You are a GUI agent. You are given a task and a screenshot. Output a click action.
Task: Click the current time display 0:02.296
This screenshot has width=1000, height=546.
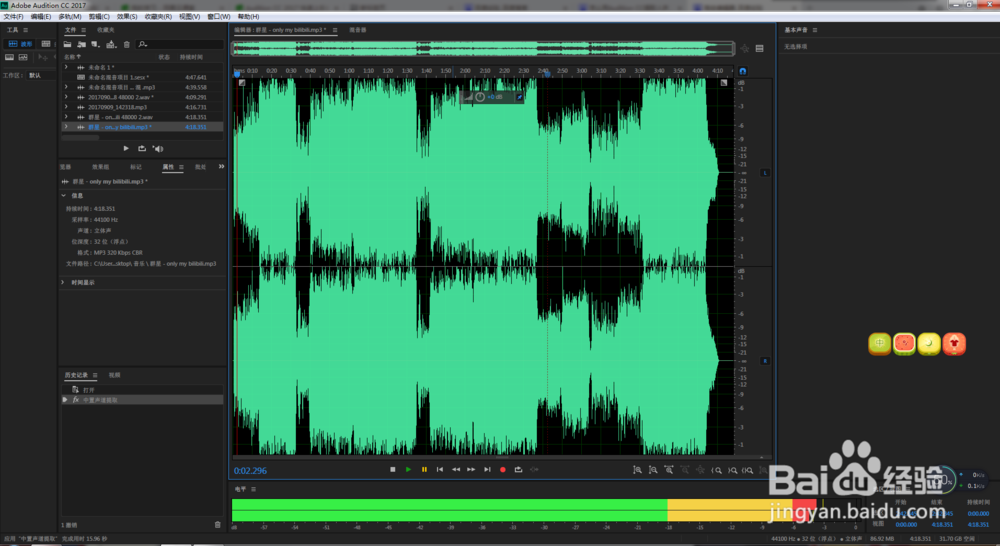250,471
